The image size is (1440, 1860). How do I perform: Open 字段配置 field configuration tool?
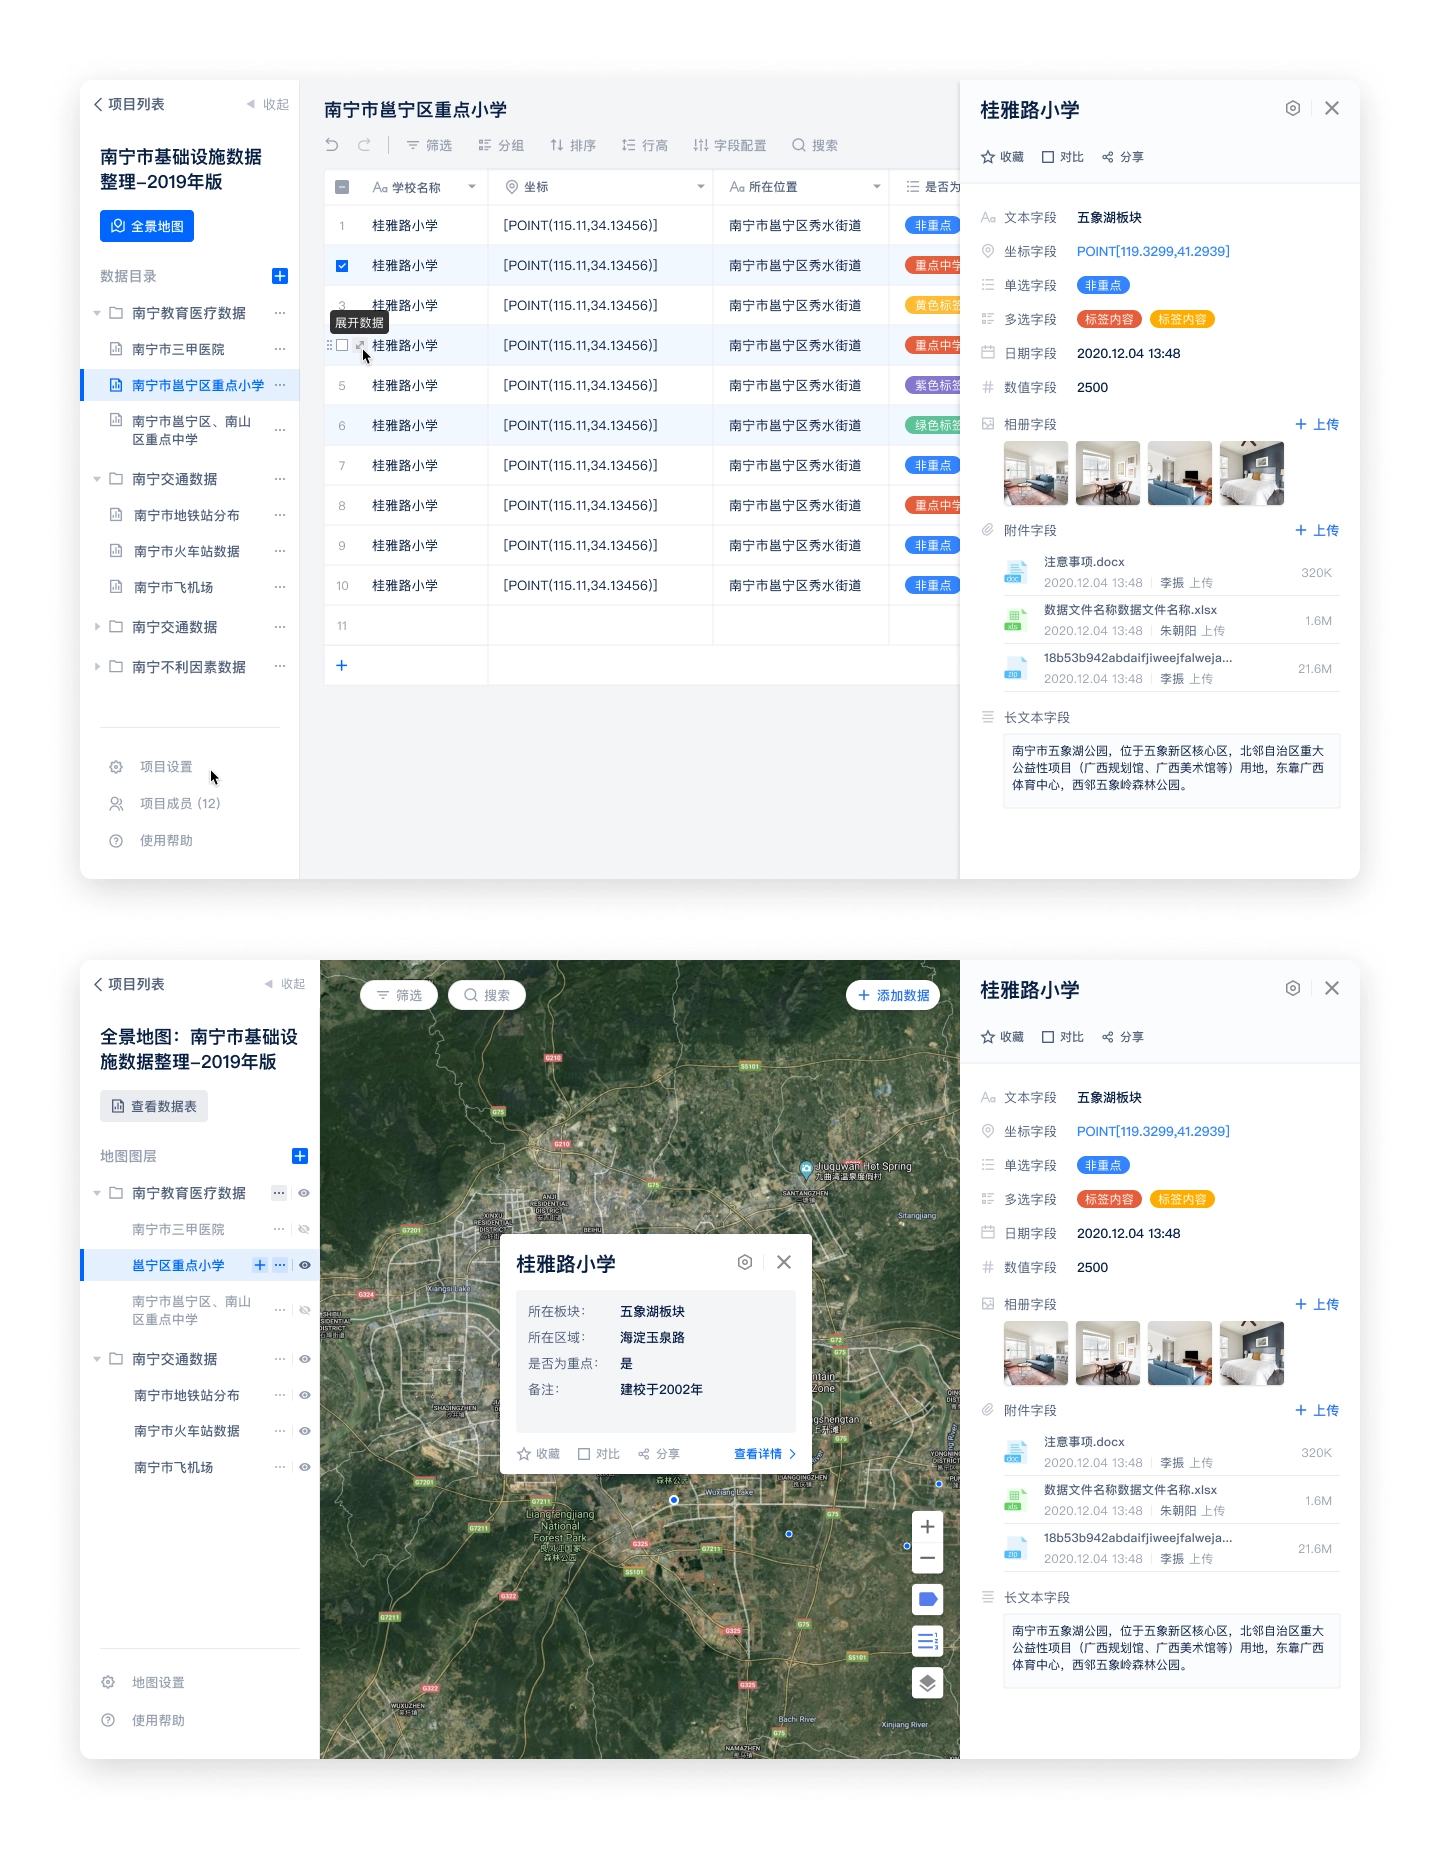point(730,145)
